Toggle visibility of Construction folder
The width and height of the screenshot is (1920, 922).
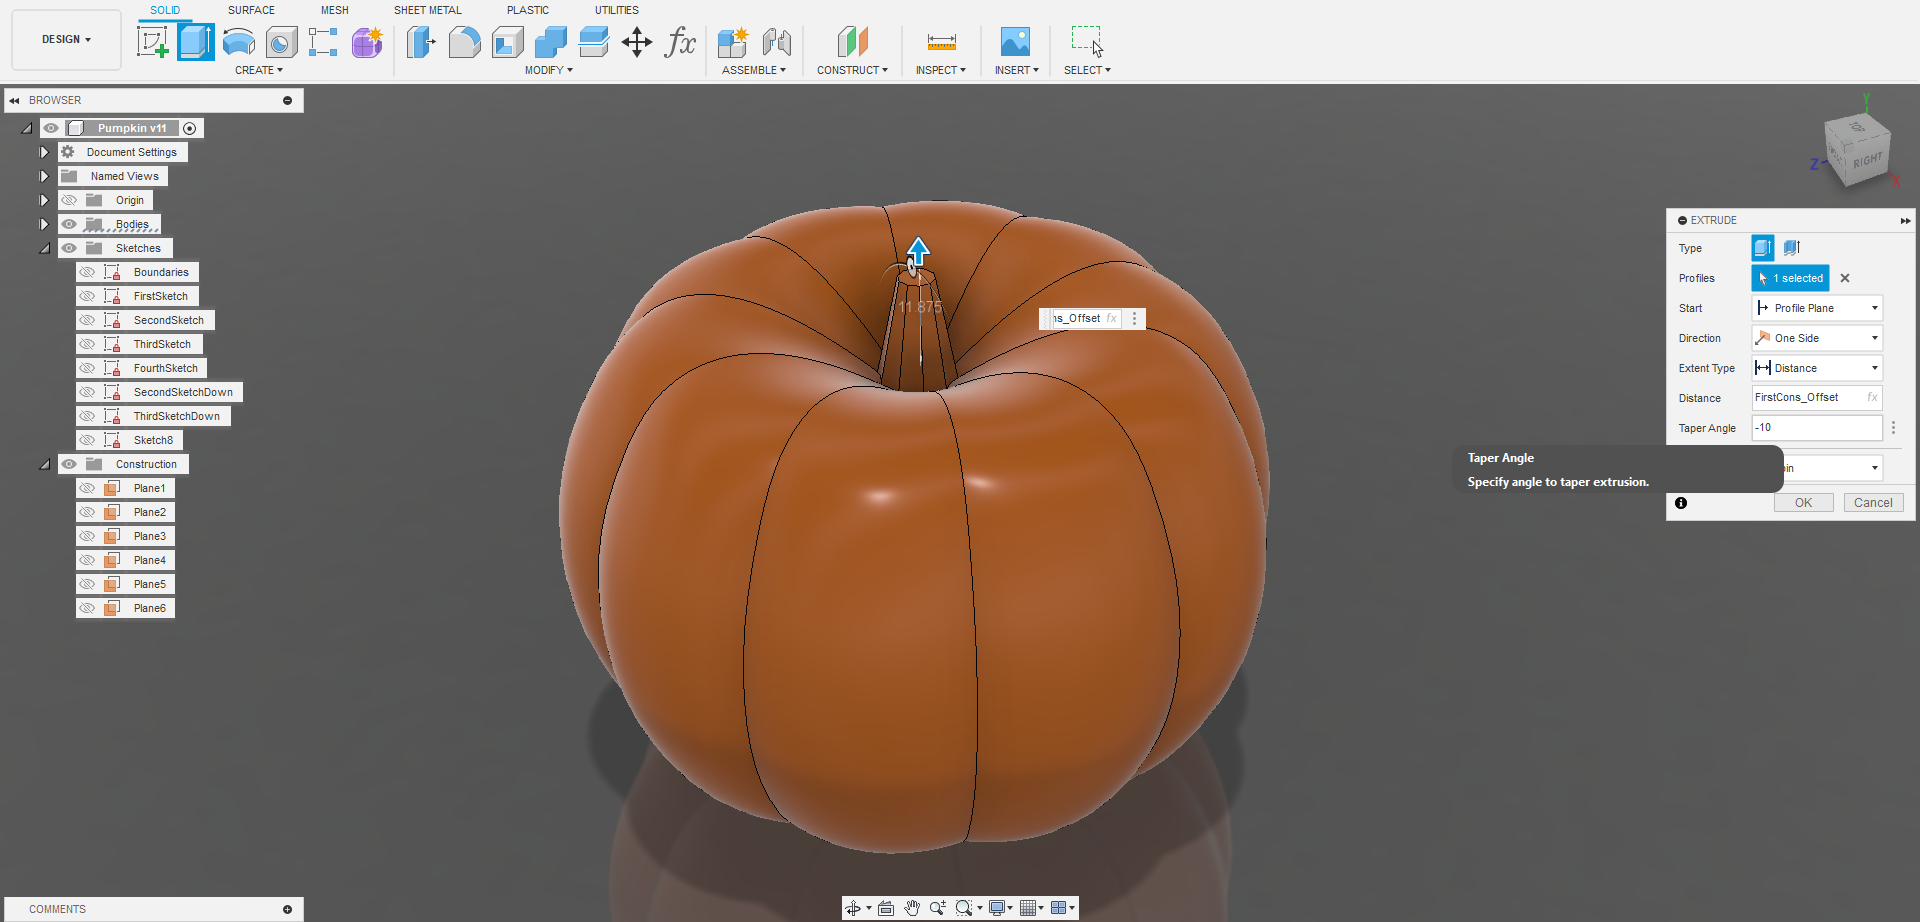click(x=69, y=464)
